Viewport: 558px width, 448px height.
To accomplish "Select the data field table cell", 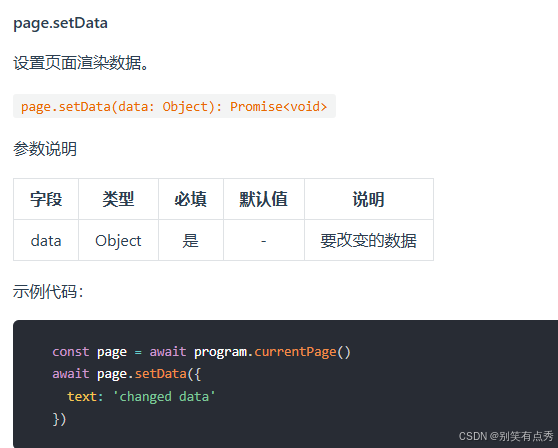I will point(46,240).
